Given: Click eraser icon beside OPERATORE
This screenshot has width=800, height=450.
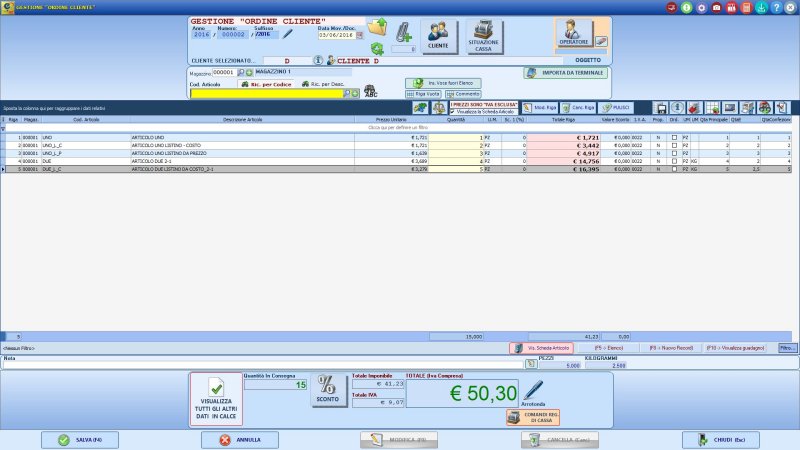Looking at the screenshot, I should 601,41.
